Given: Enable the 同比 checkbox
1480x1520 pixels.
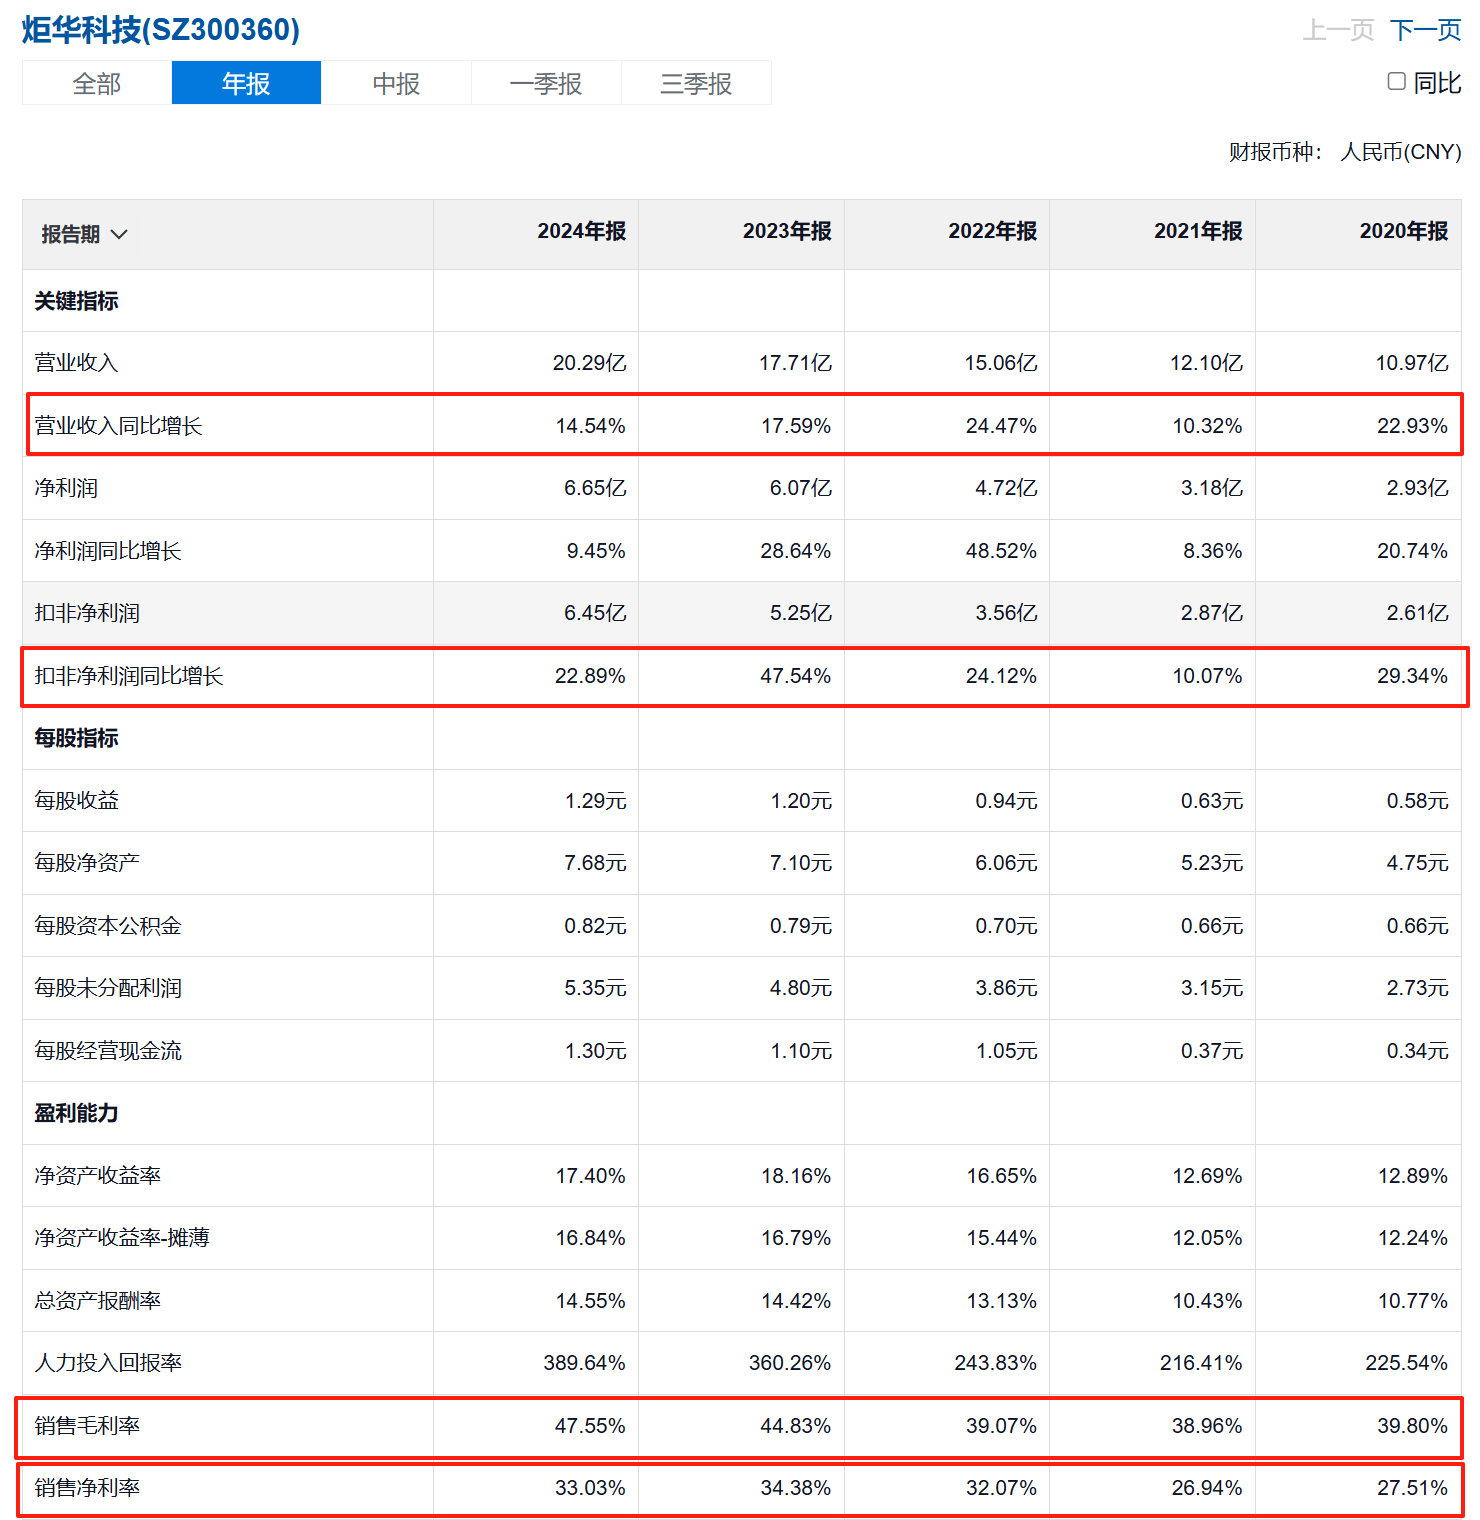Looking at the screenshot, I should point(1397,82).
